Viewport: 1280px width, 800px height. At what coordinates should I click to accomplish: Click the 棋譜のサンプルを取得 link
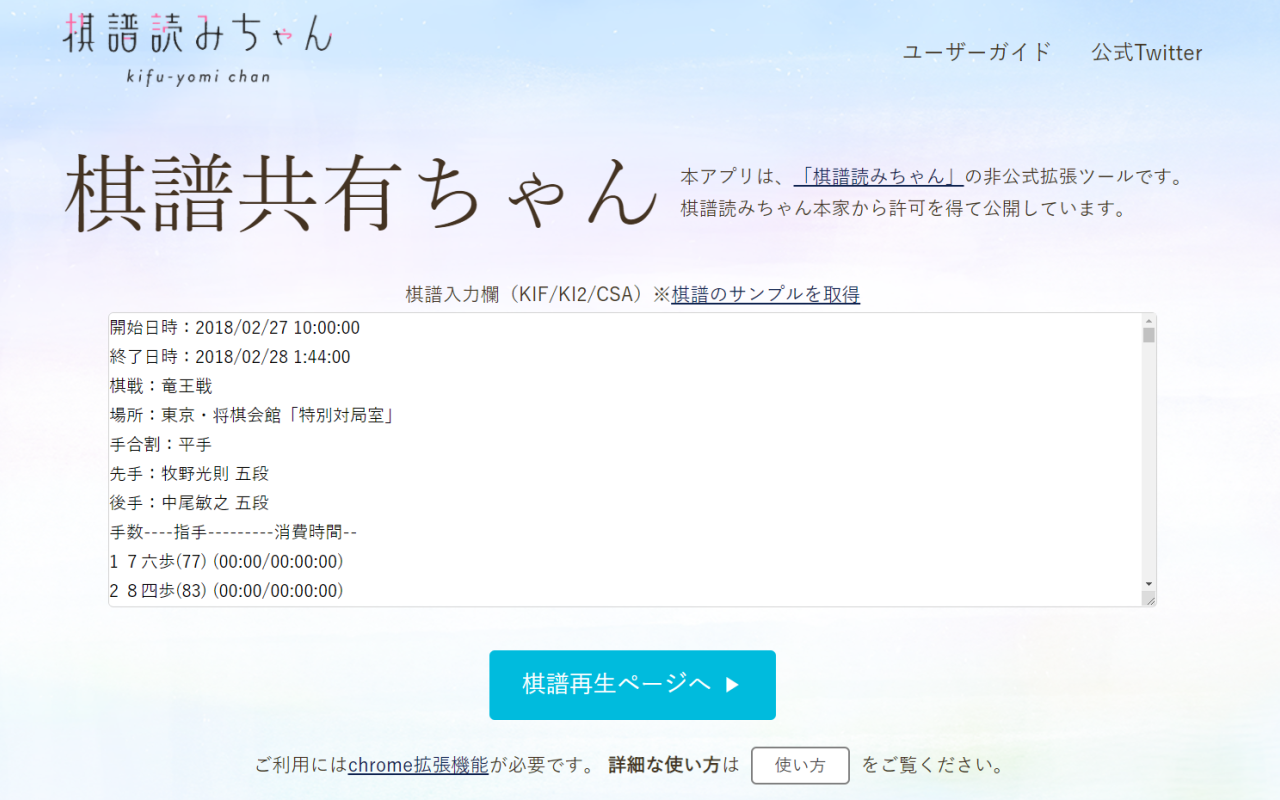765,294
